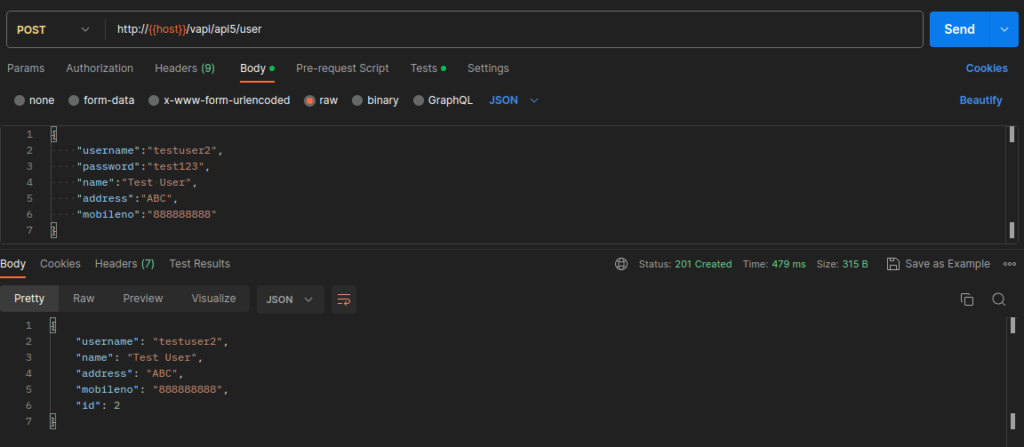Copy the response body with copy icon
1024x447 pixels.
point(967,299)
